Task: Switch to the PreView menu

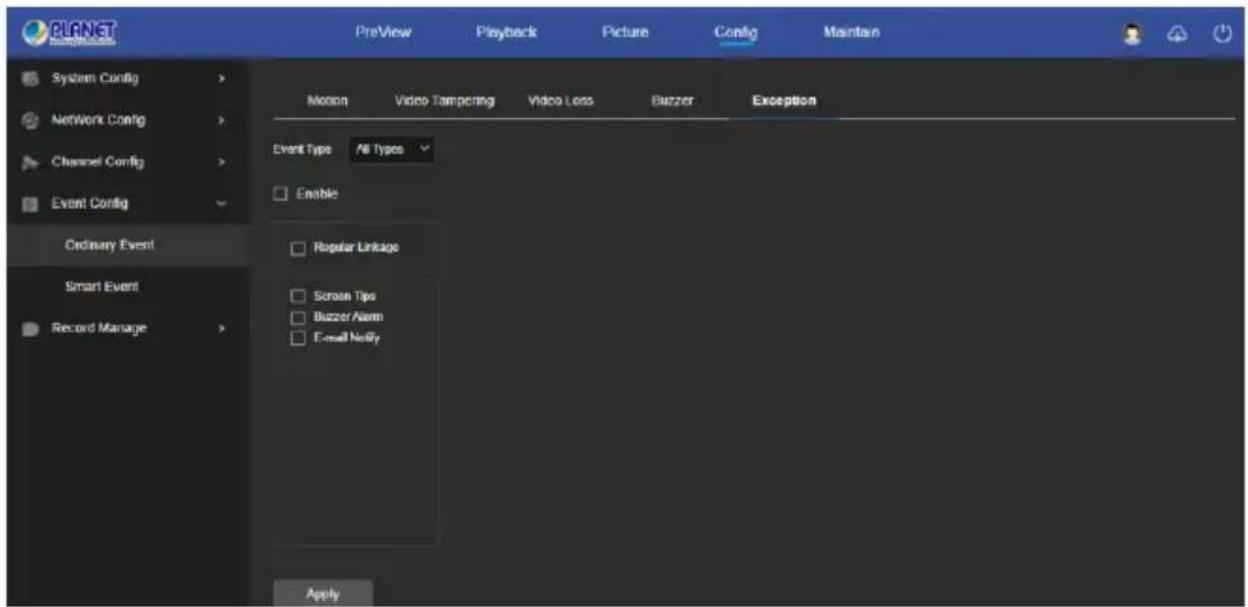Action: pos(384,32)
